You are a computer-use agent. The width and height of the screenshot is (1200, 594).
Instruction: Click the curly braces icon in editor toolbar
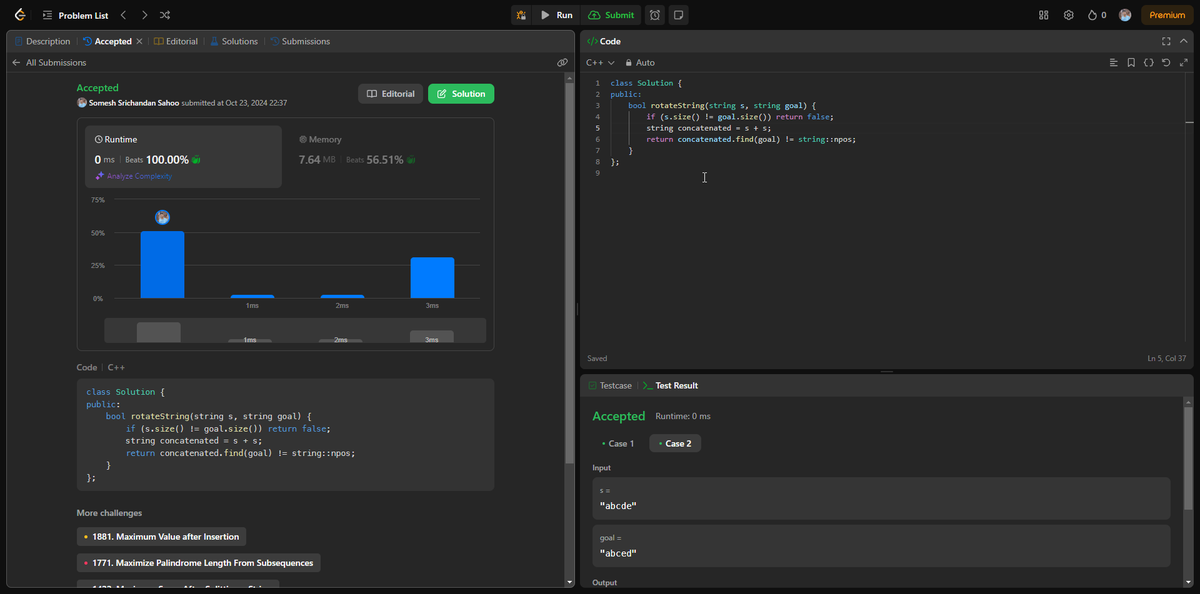(x=1149, y=62)
